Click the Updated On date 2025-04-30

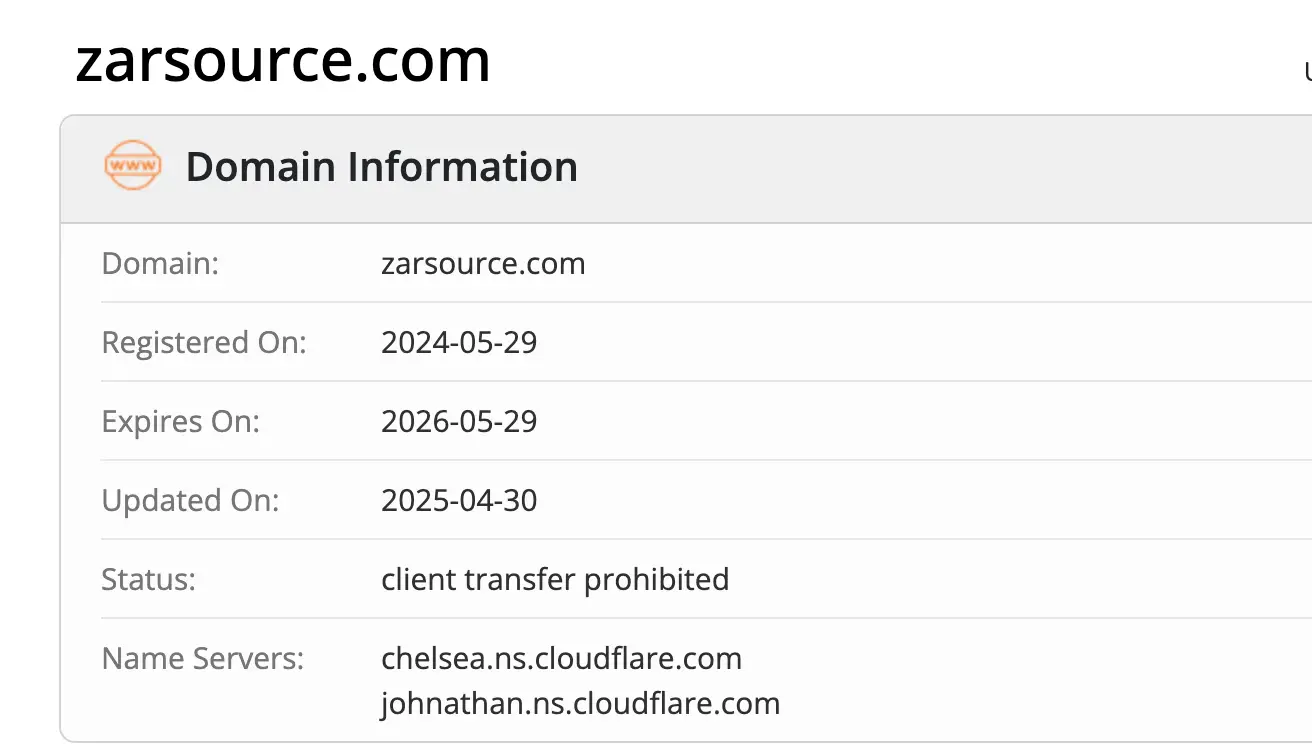459,500
